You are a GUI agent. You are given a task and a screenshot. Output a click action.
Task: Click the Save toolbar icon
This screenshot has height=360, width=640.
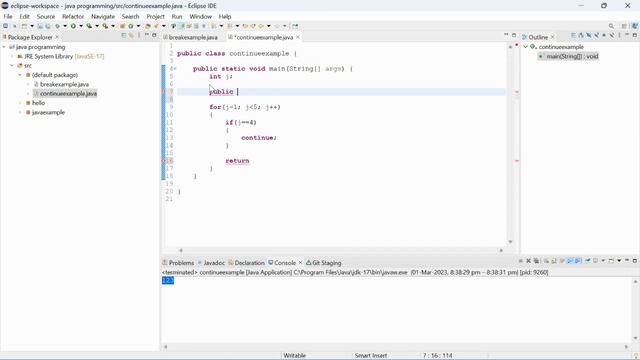(40, 26)
